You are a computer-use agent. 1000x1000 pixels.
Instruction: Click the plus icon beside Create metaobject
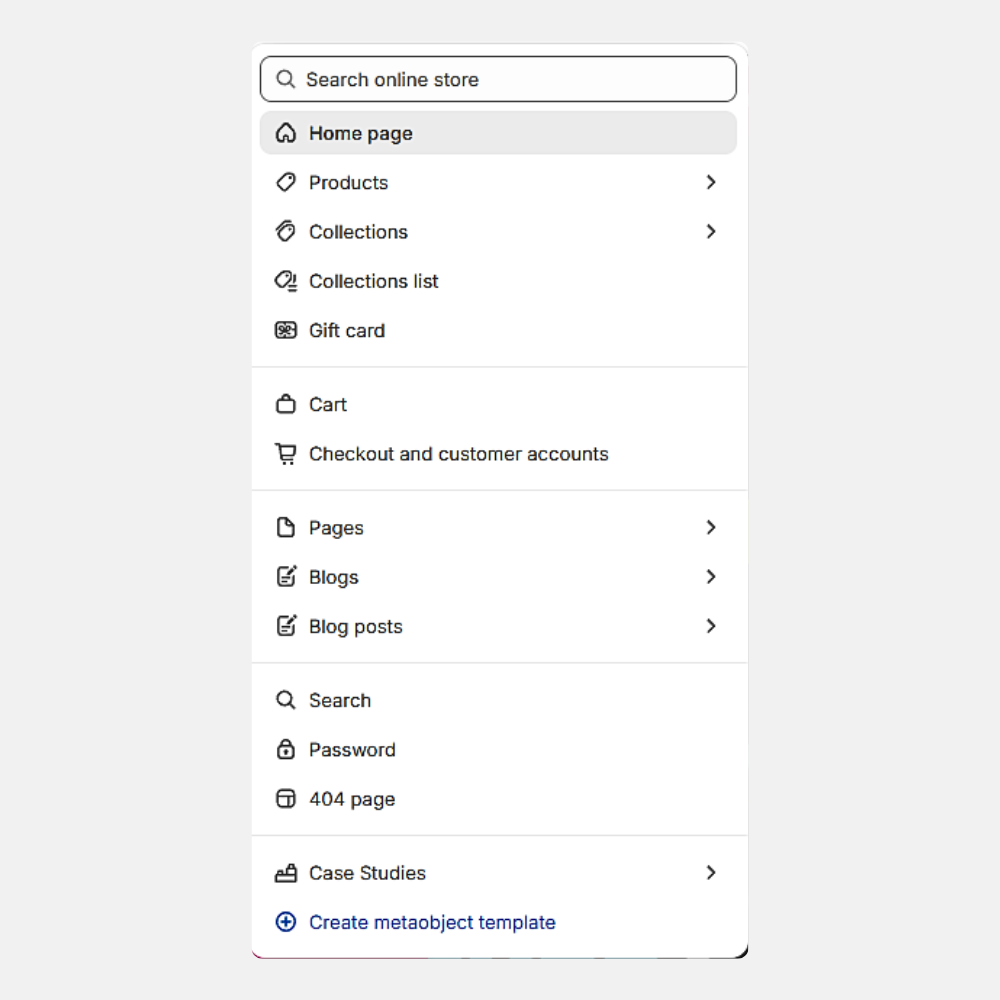coord(286,922)
